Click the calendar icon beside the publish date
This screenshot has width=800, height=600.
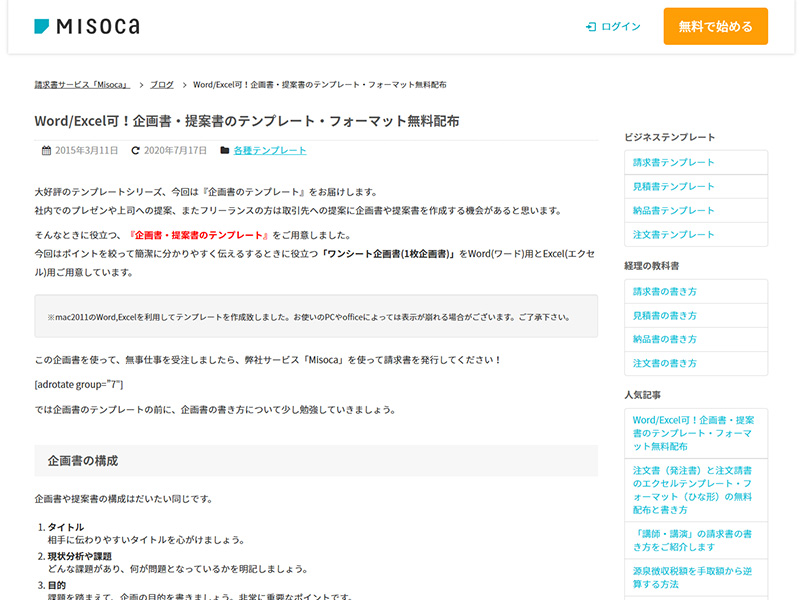tap(46, 151)
